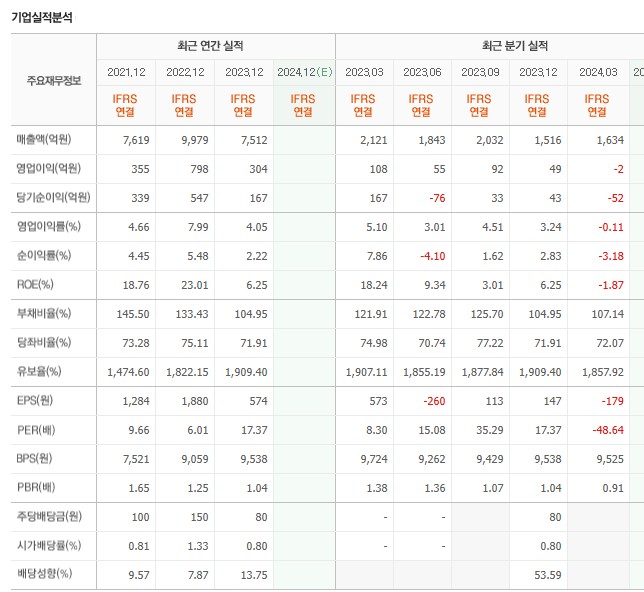
Task: Click the 당좌비율(%) row label
Action: point(44,342)
